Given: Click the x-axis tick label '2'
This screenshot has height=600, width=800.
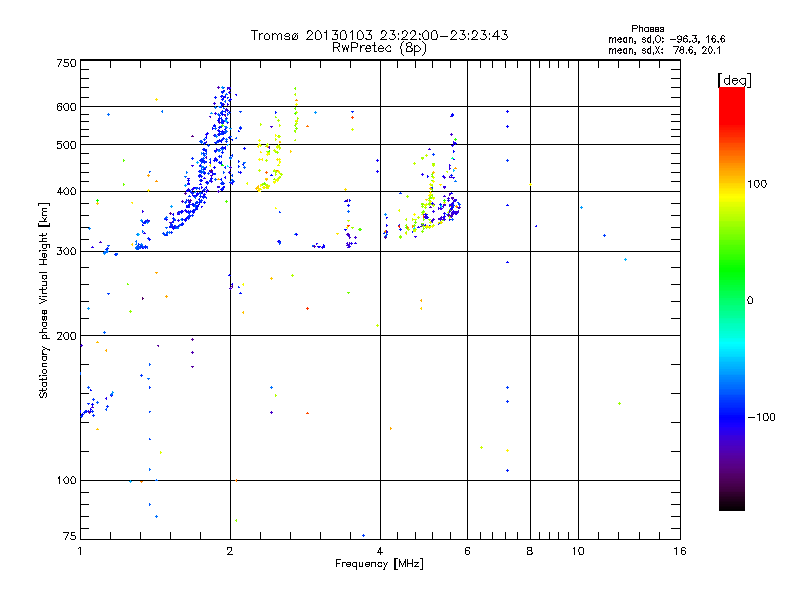Looking at the screenshot, I should click(x=230, y=551).
